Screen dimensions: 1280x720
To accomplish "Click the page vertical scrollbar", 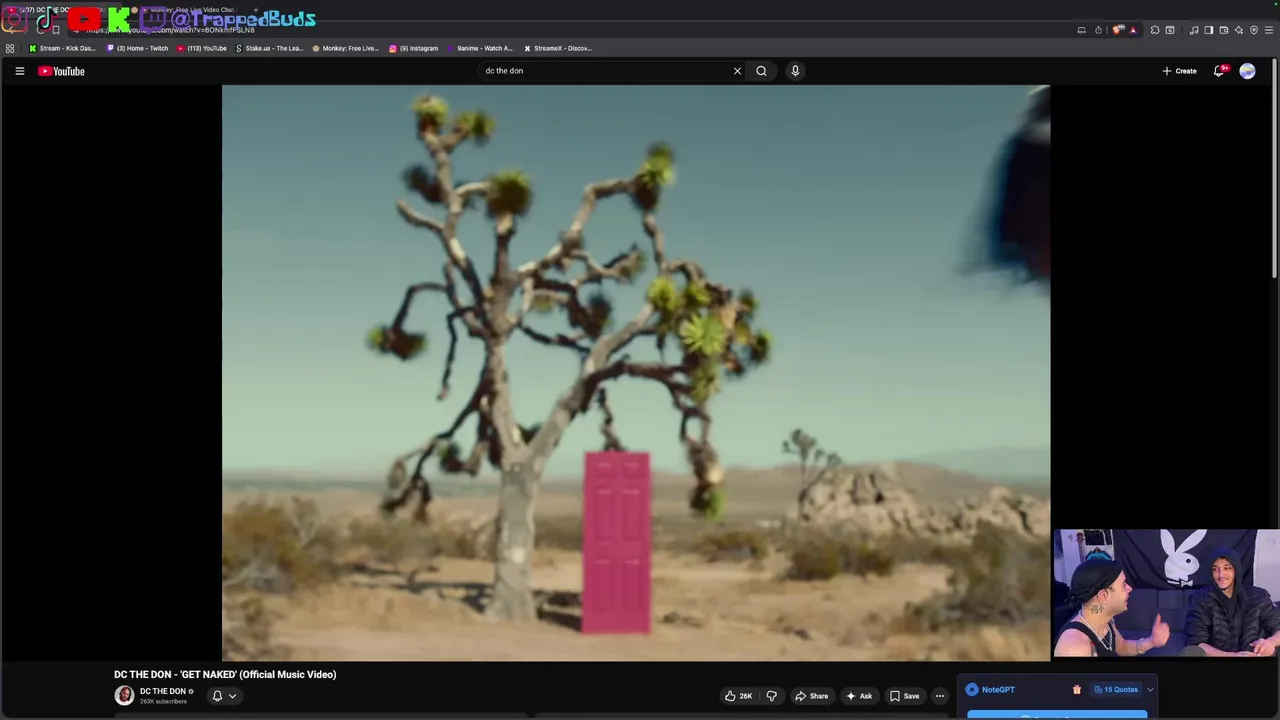I will [1275, 170].
